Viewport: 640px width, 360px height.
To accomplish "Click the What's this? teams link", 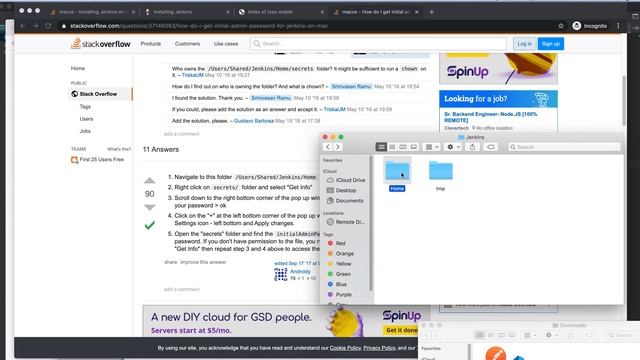I will click(119, 149).
